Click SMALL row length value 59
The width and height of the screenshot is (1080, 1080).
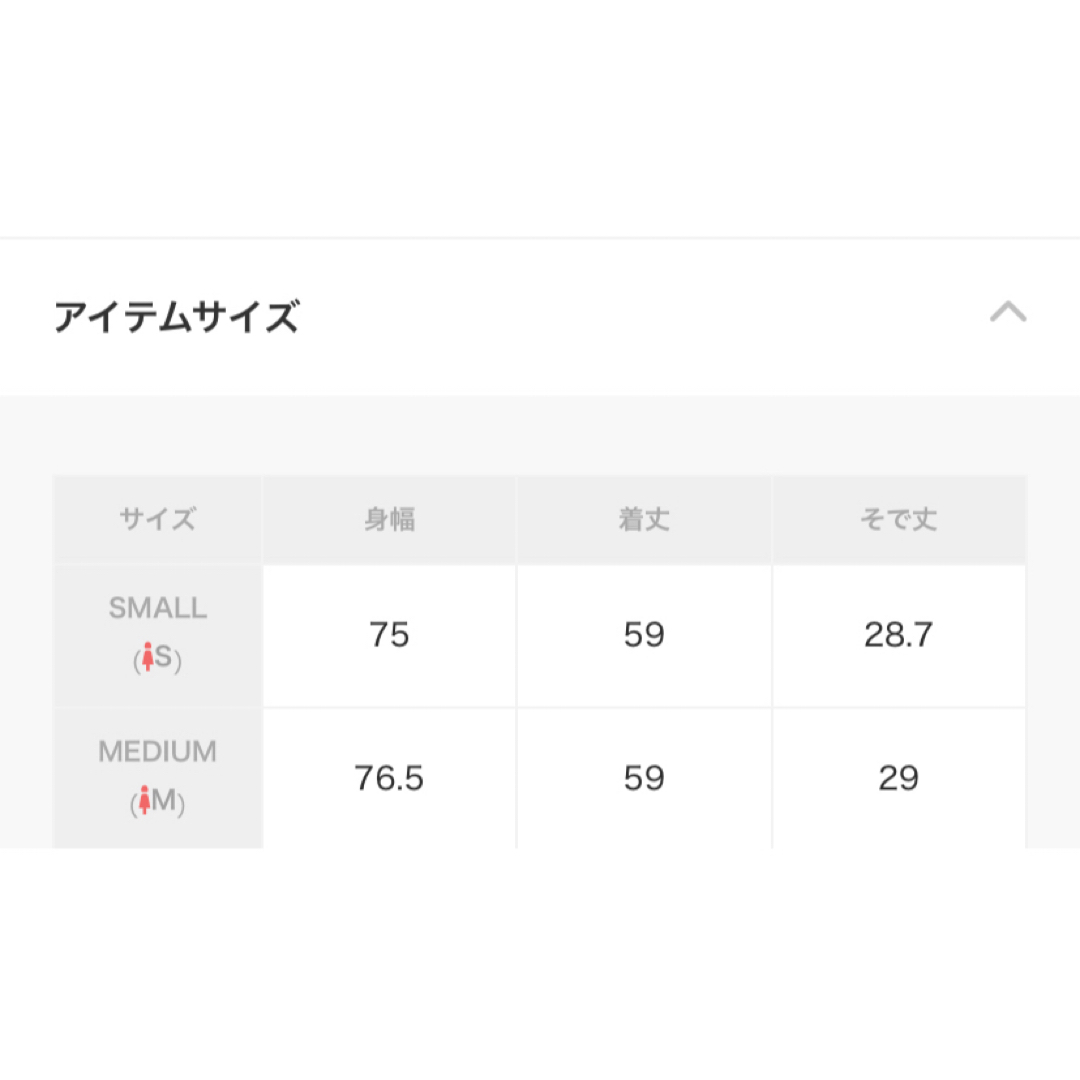click(x=644, y=636)
